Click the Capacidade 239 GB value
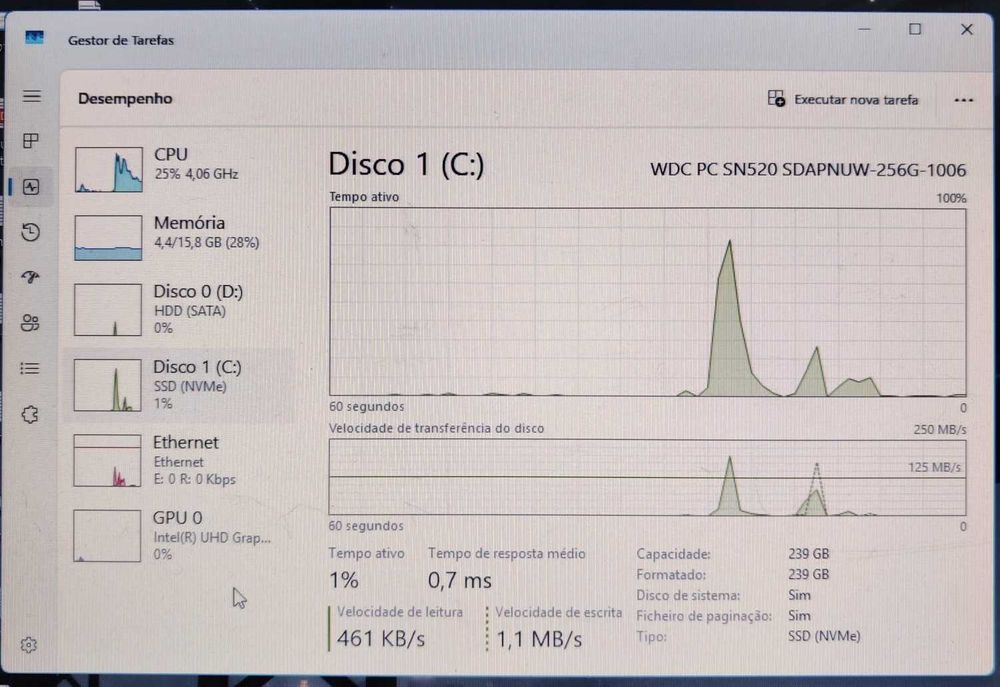 (809, 554)
